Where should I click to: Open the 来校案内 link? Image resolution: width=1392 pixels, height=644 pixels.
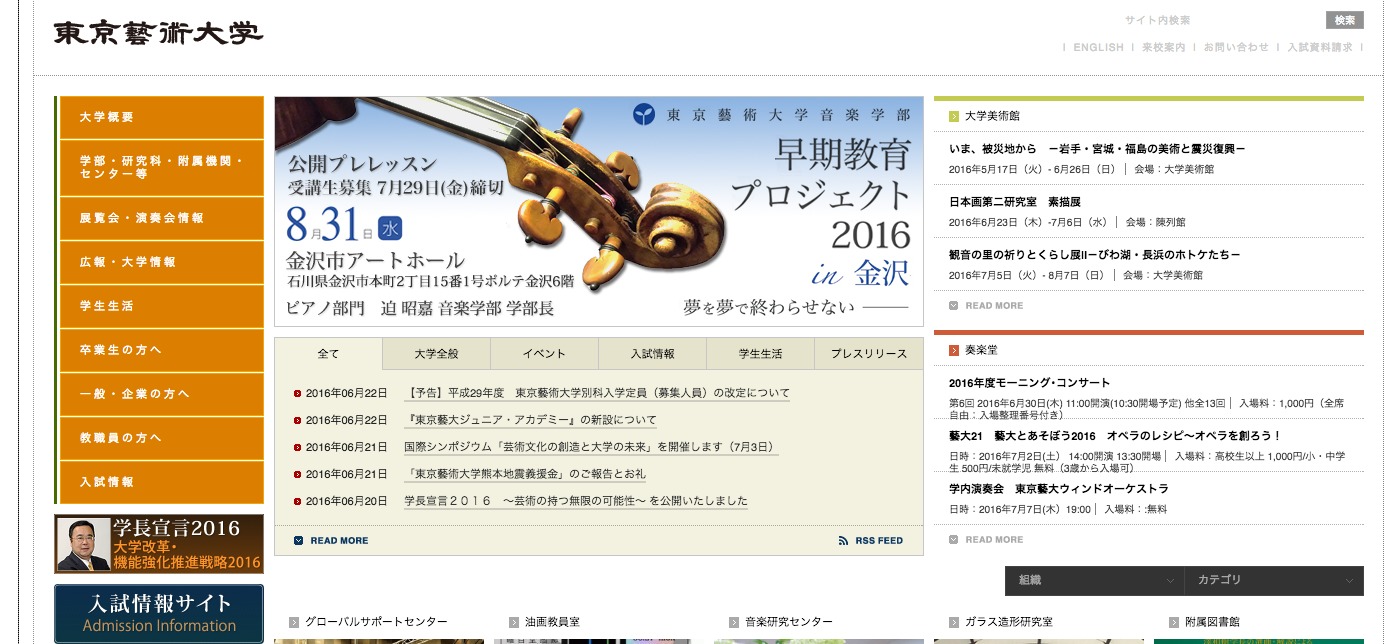click(x=1163, y=47)
